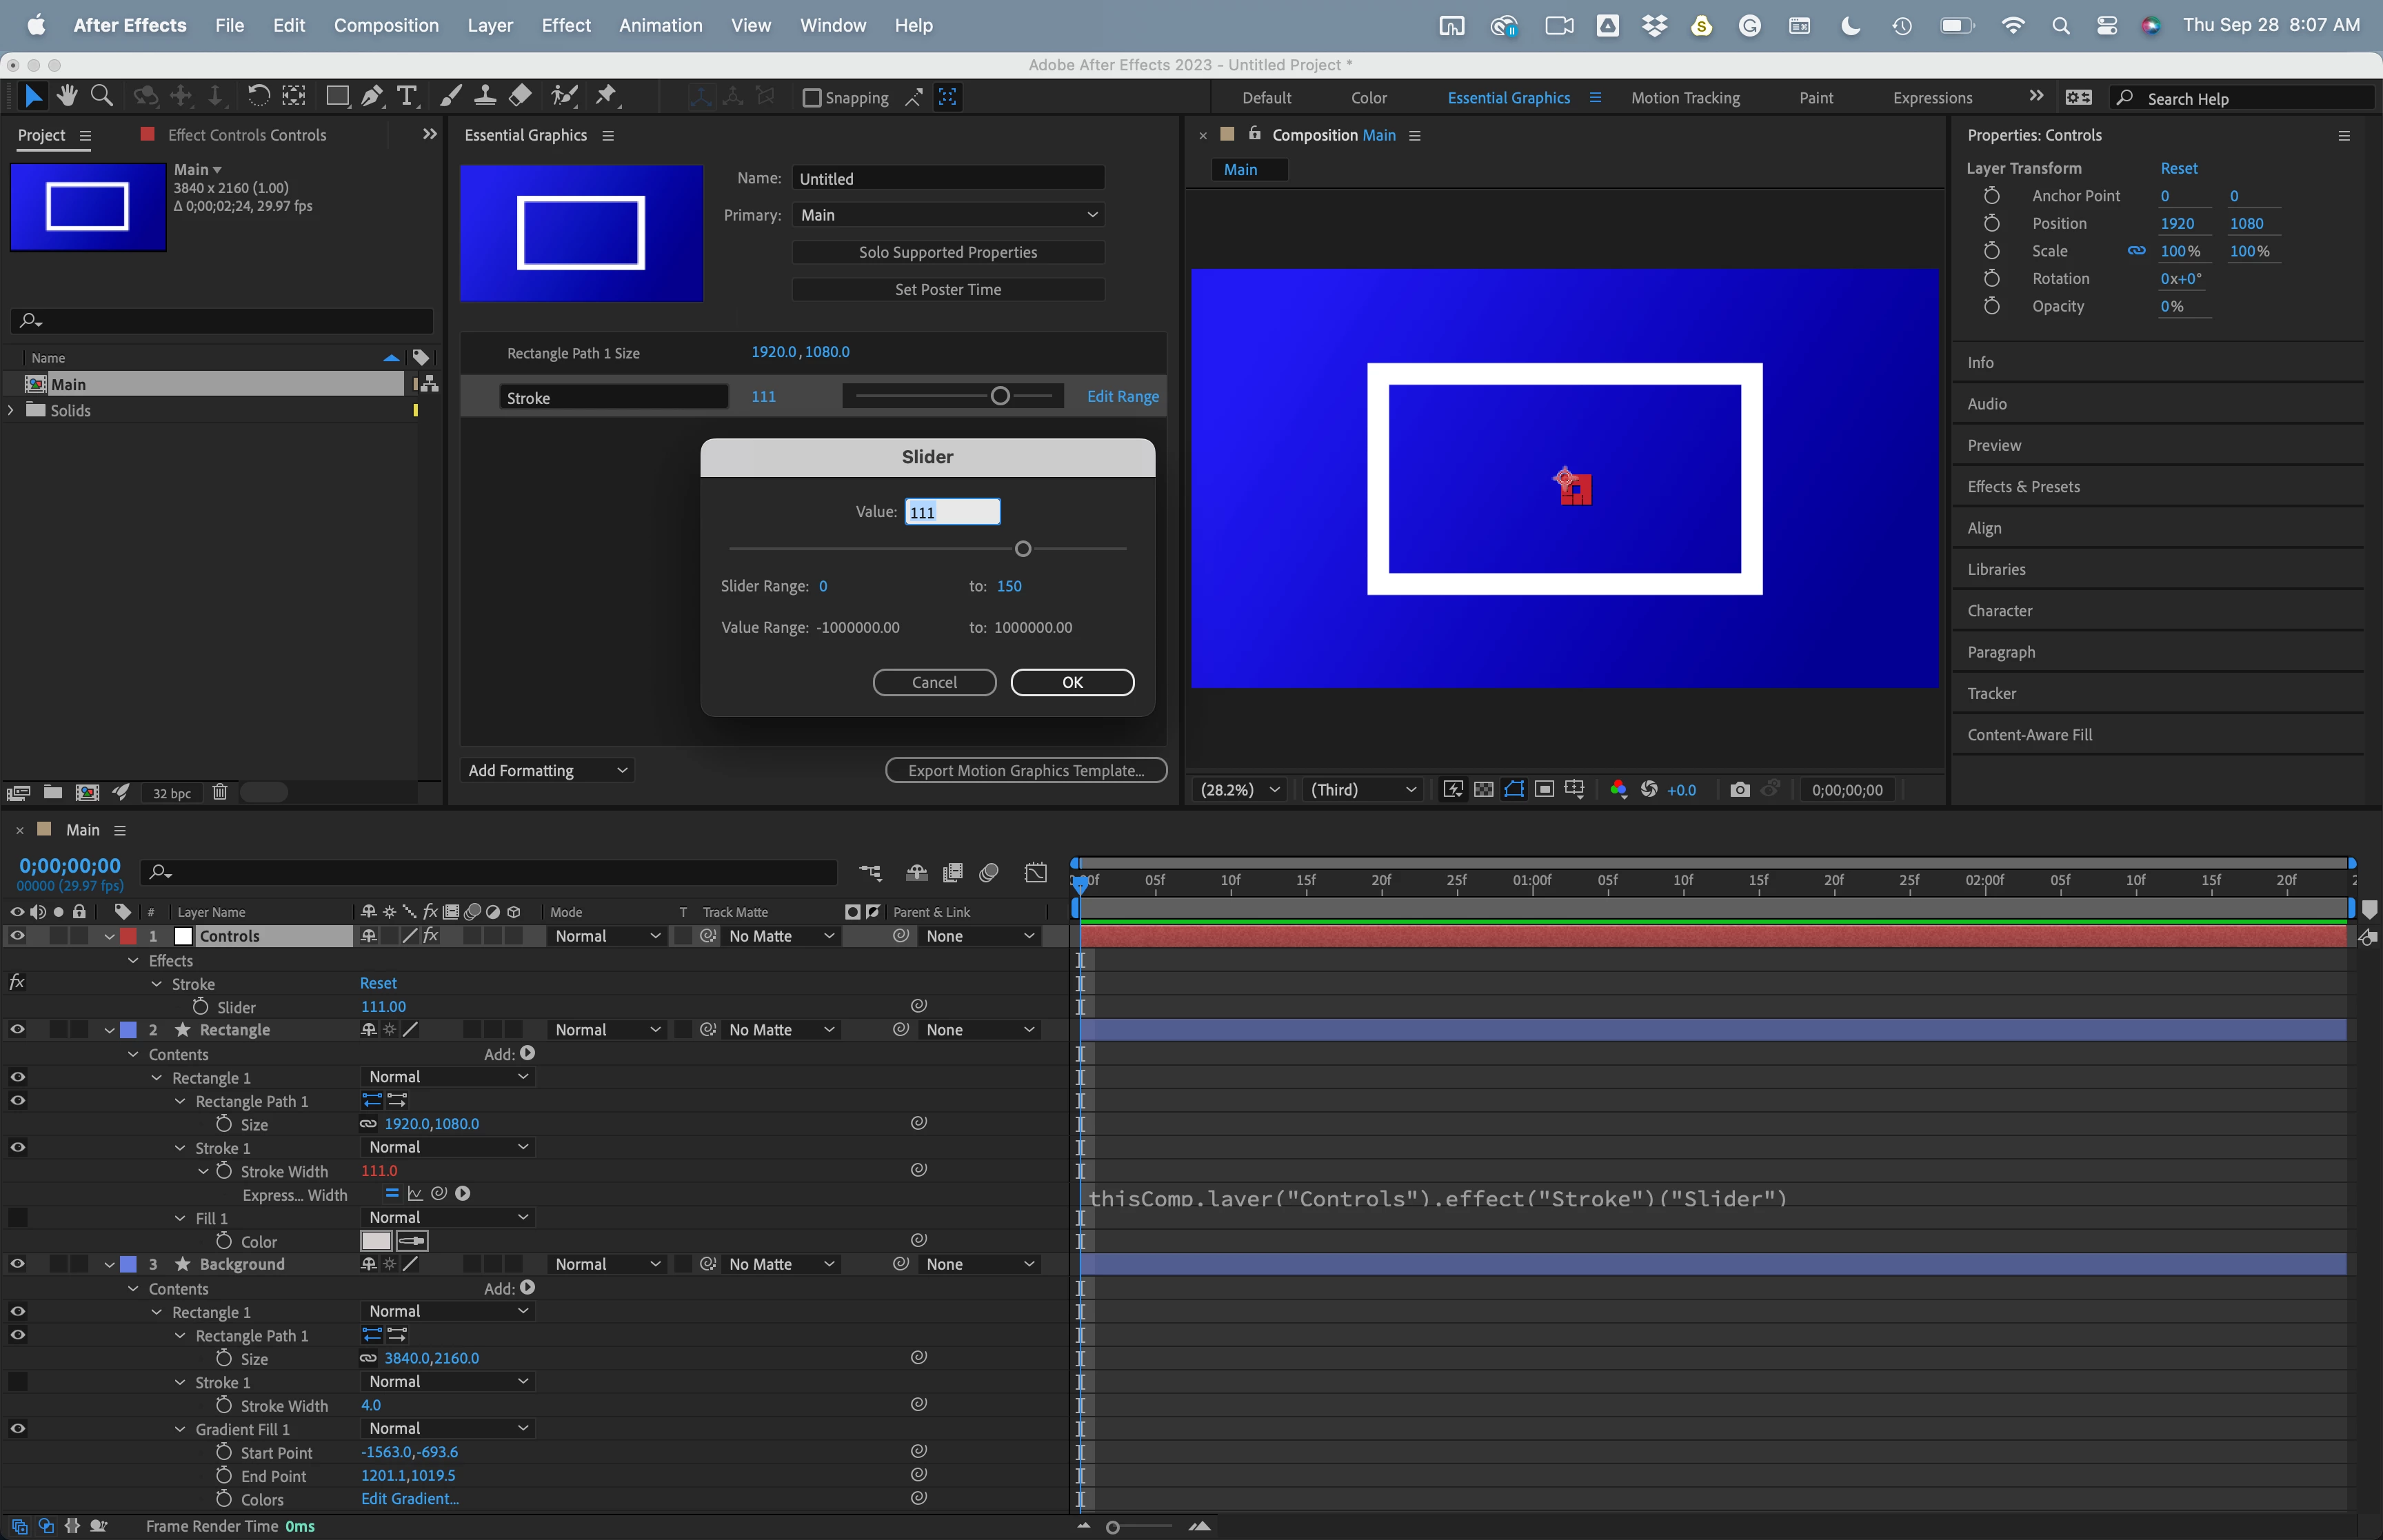
Task: Switch to Motion Tracking workspace
Action: (1685, 98)
